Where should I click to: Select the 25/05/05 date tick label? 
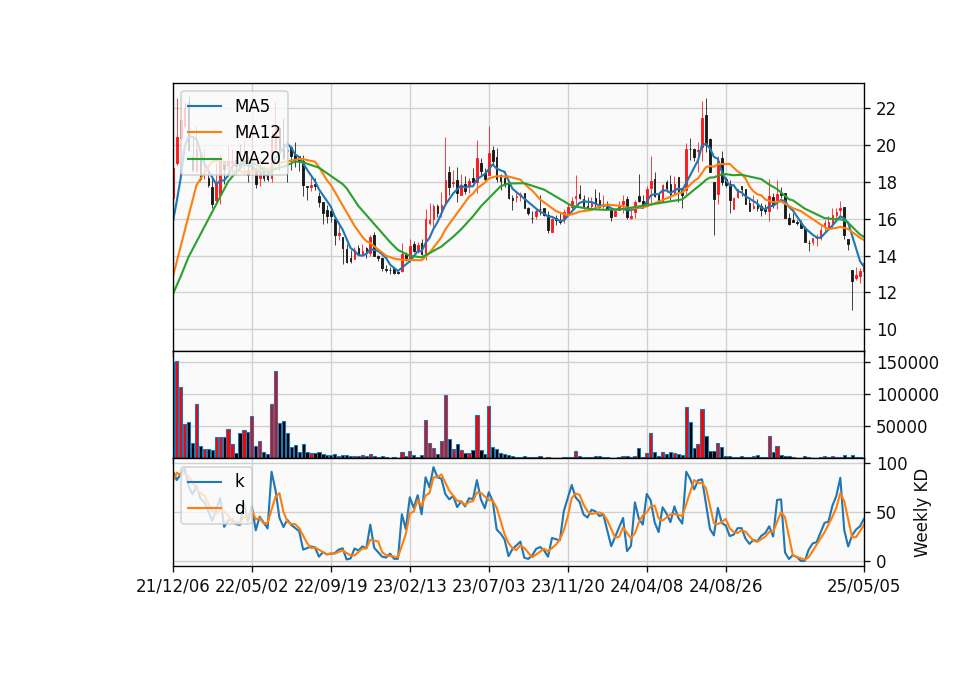[x=863, y=586]
